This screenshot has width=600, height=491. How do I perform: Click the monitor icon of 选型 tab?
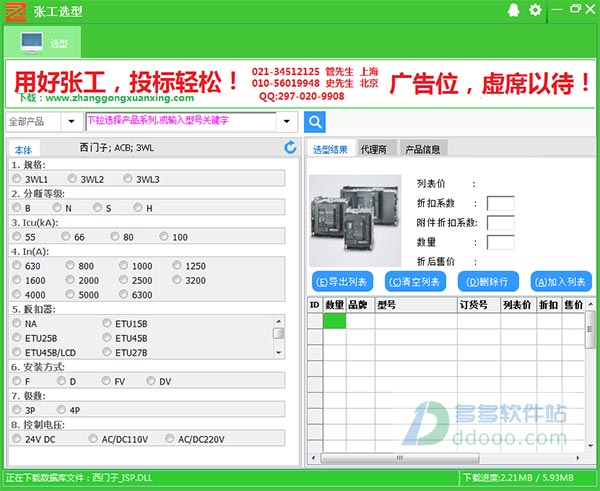[x=32, y=42]
